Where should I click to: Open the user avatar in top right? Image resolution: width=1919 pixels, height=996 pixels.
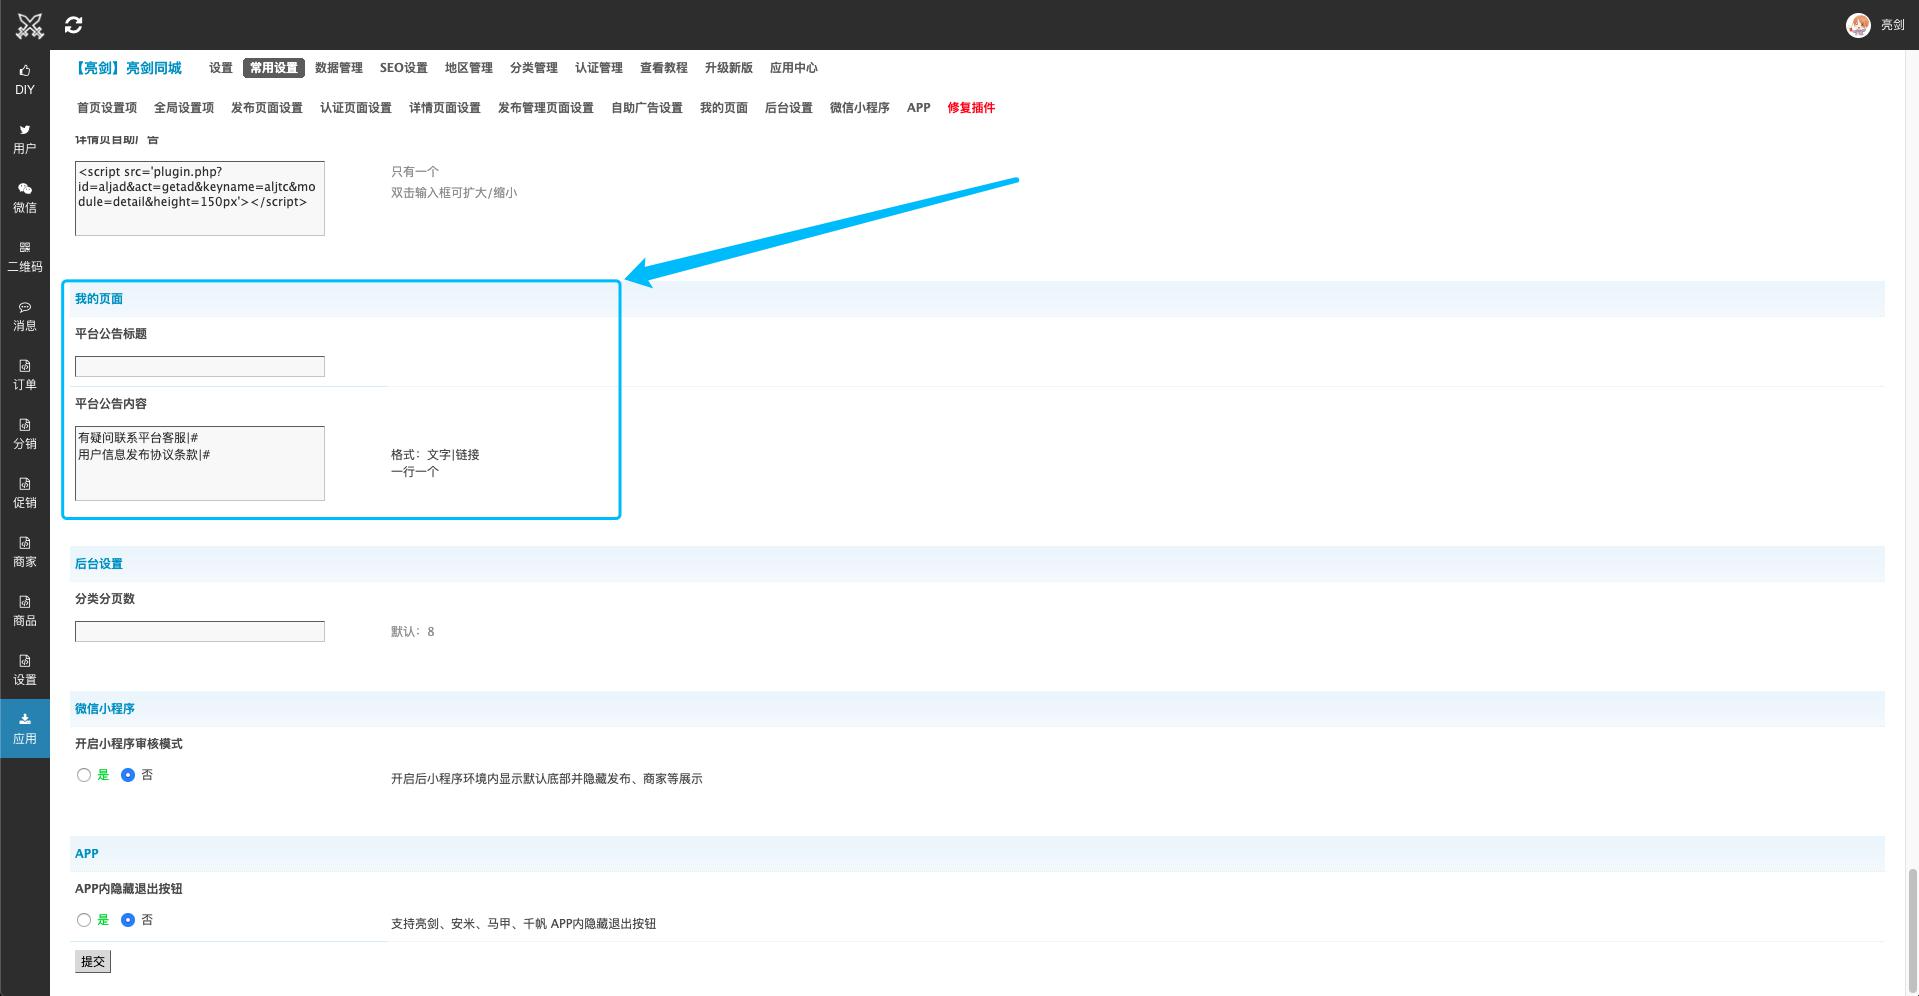click(x=1858, y=25)
